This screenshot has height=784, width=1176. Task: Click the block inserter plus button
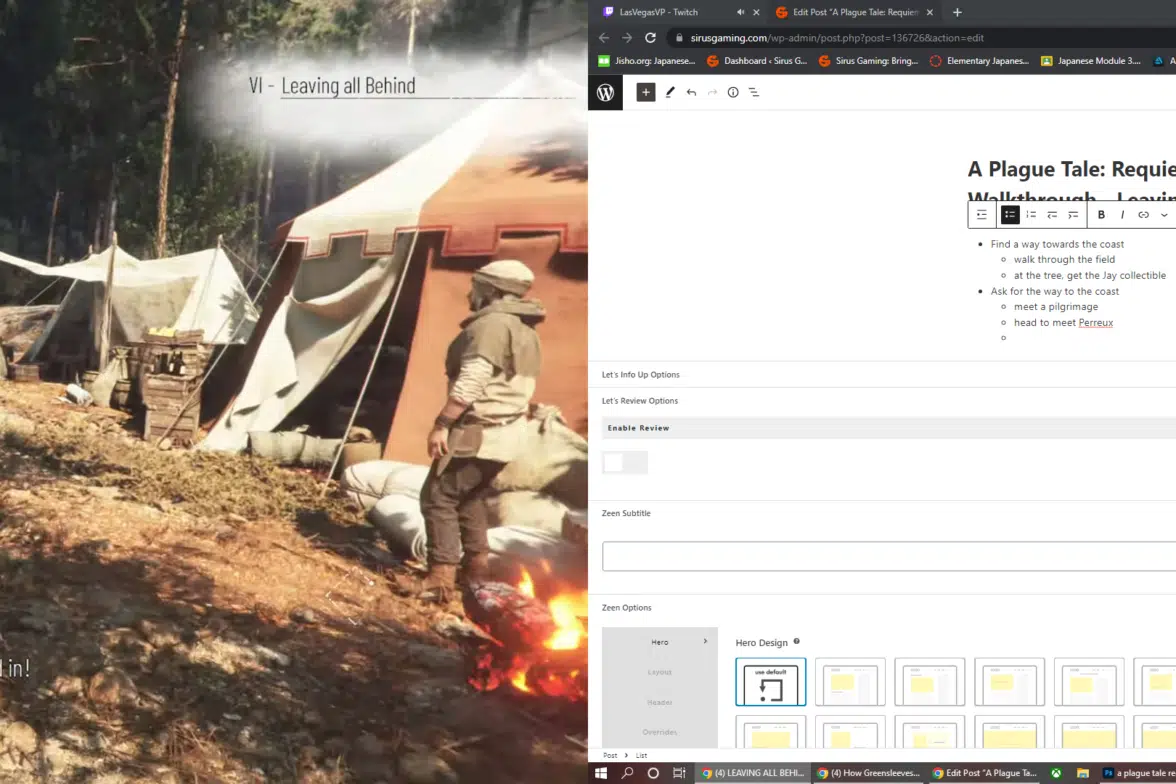pyautogui.click(x=646, y=92)
